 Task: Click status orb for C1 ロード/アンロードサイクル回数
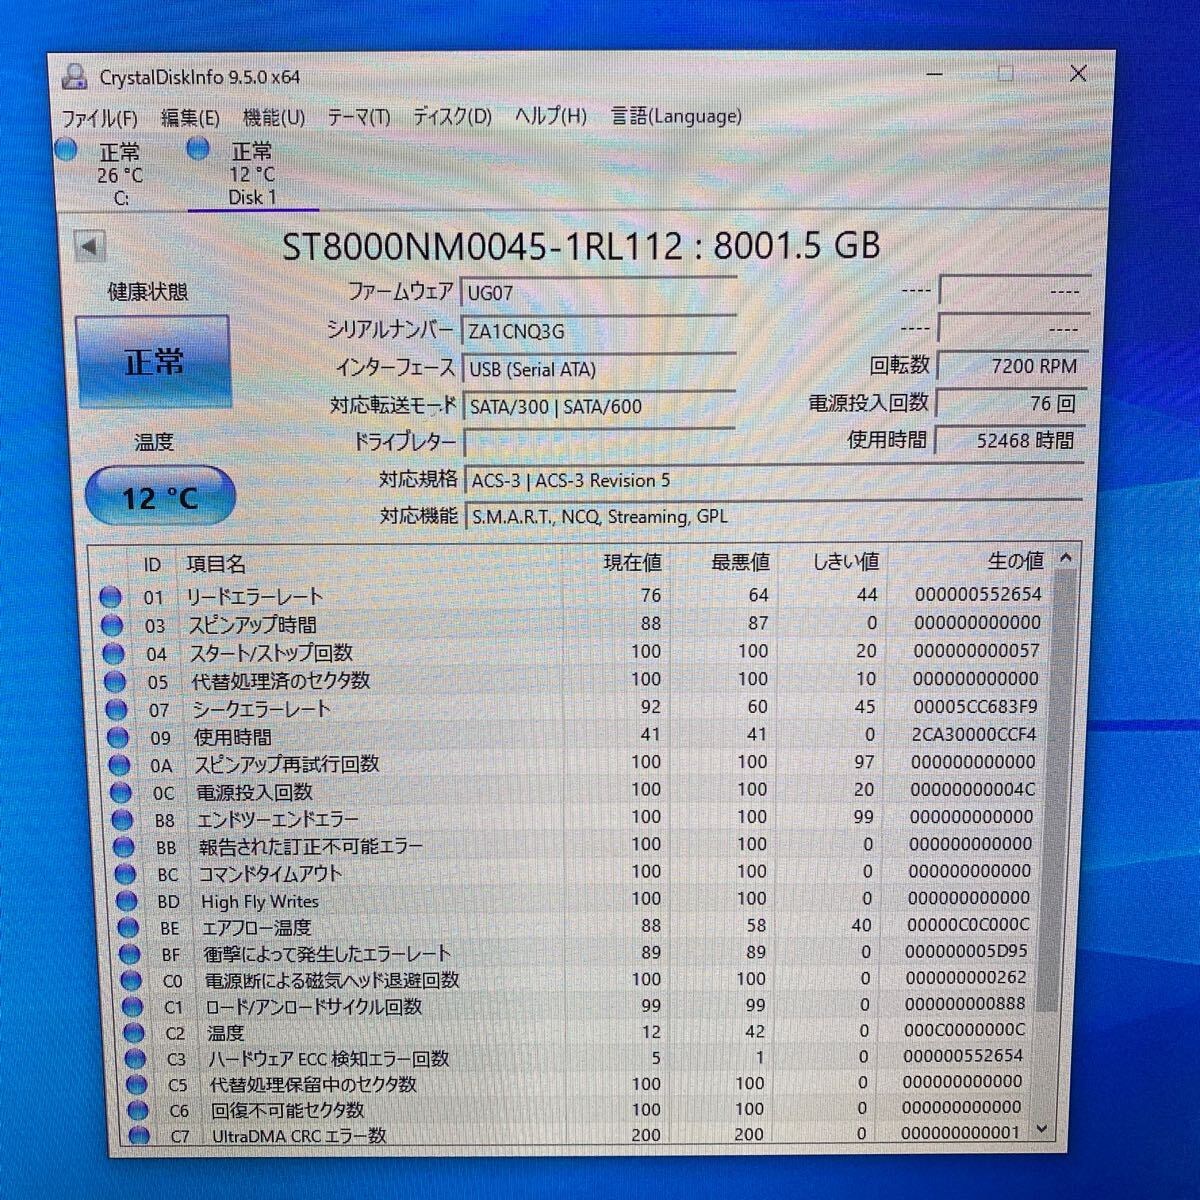133,1007
